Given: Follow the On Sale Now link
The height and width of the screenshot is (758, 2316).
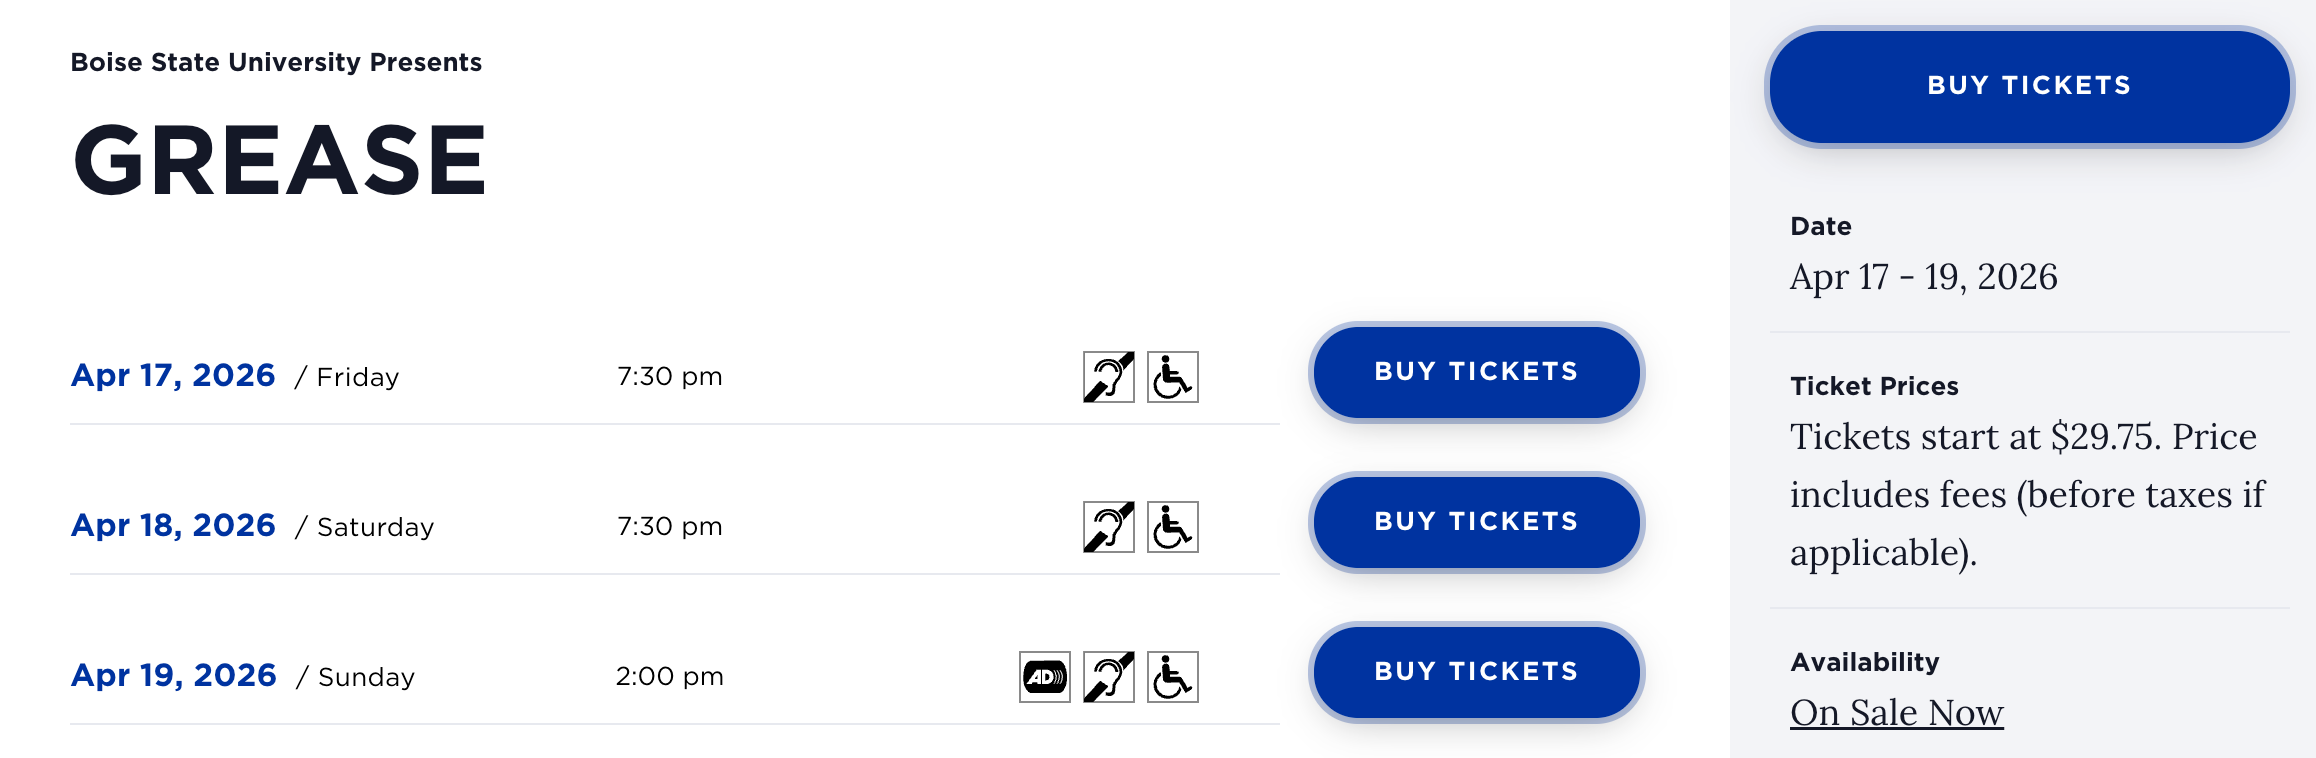Looking at the screenshot, I should click(x=1896, y=713).
